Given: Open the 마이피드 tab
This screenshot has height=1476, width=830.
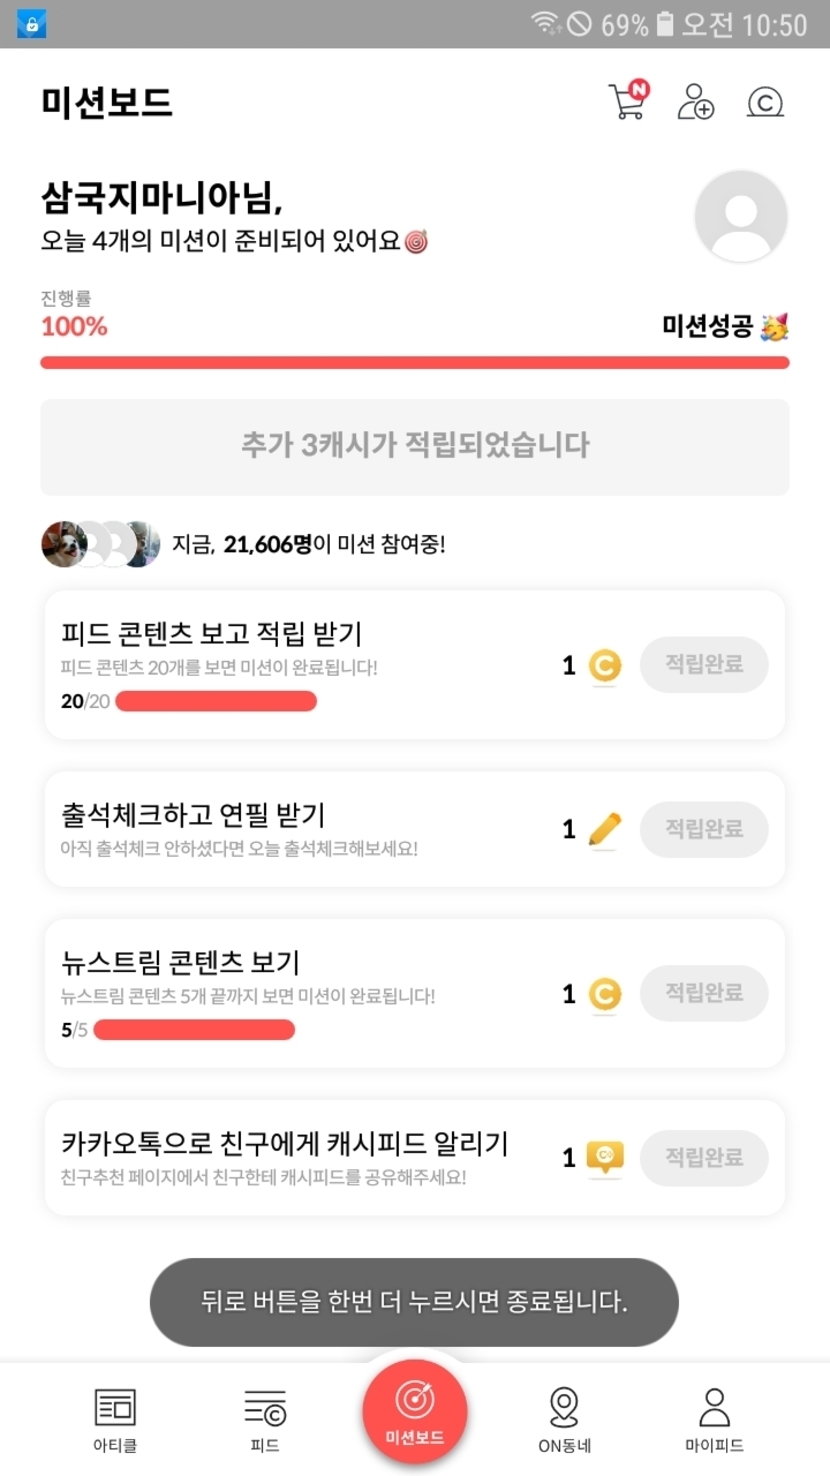Looking at the screenshot, I should [x=714, y=1419].
